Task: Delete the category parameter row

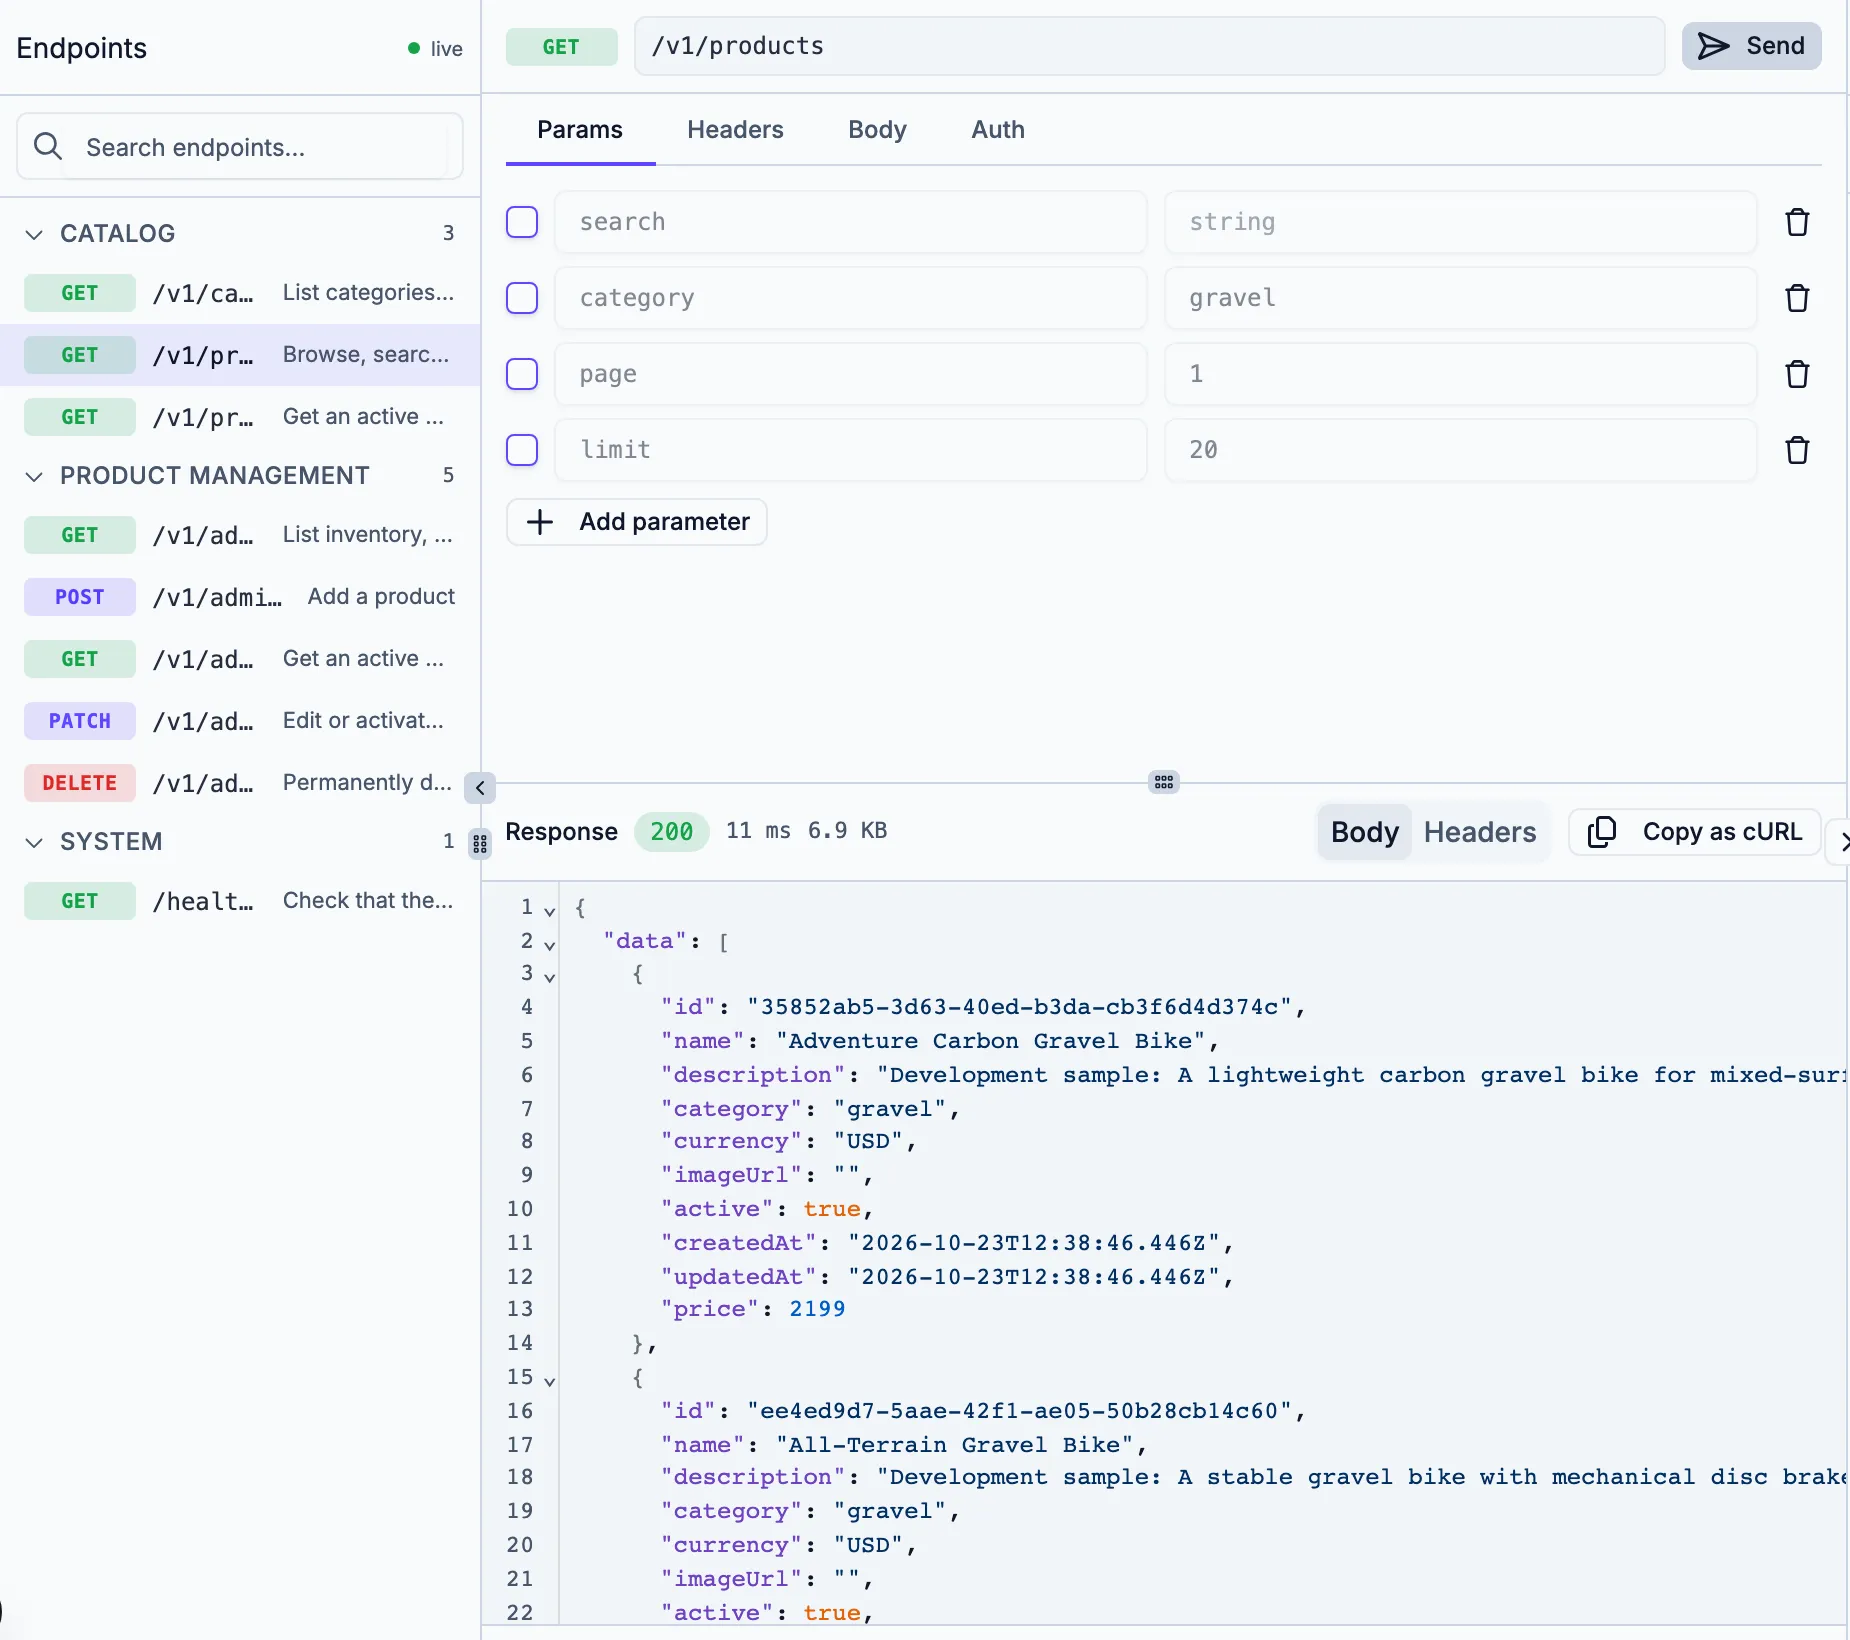Action: (x=1797, y=298)
